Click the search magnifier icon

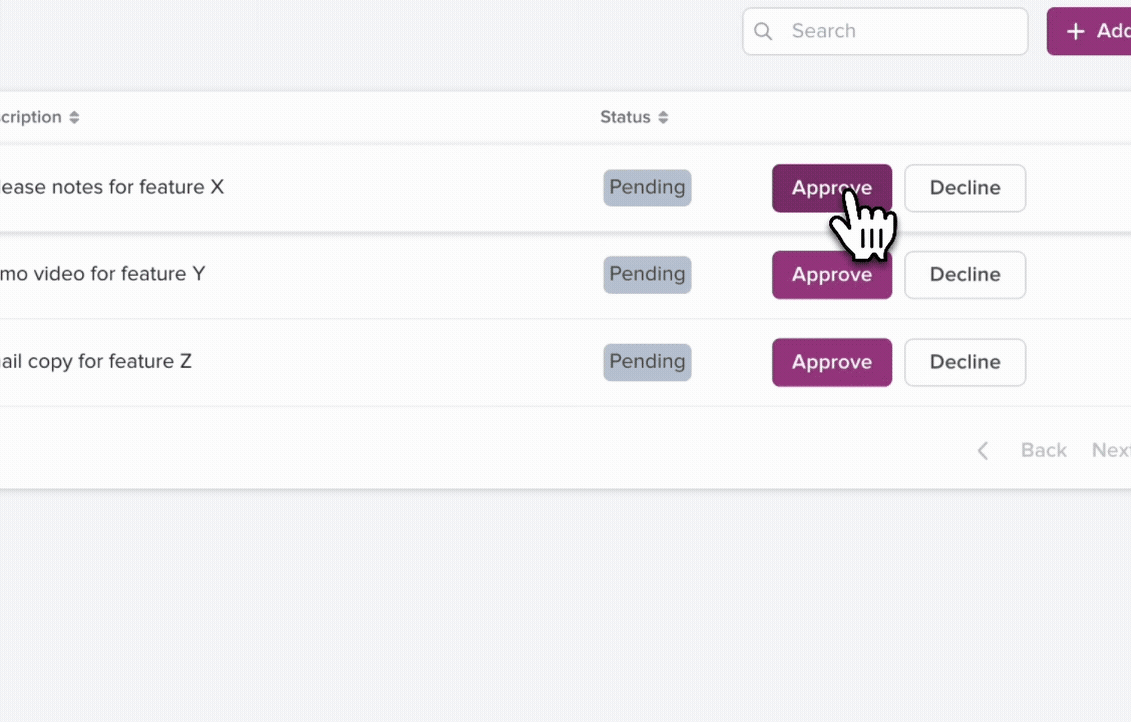[762, 31]
